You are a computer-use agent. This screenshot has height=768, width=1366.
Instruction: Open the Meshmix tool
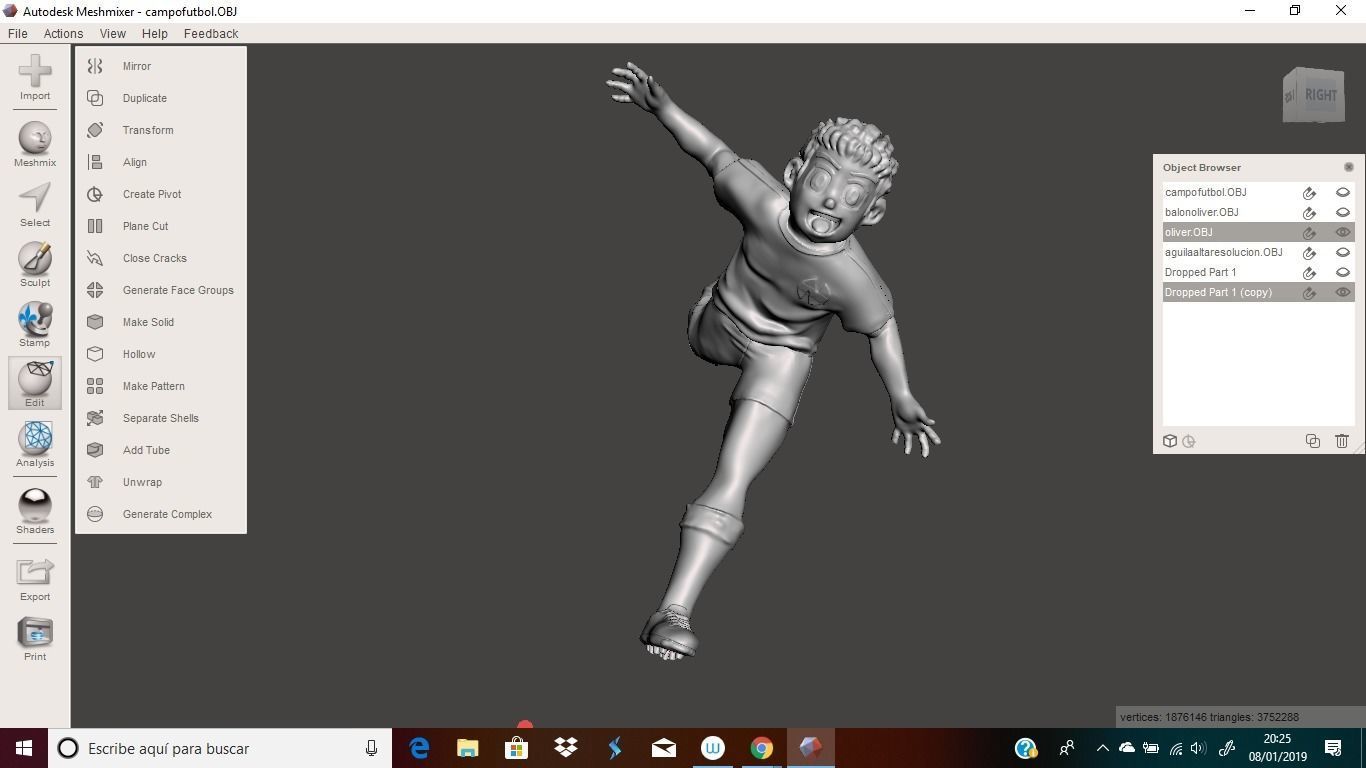tap(35, 144)
